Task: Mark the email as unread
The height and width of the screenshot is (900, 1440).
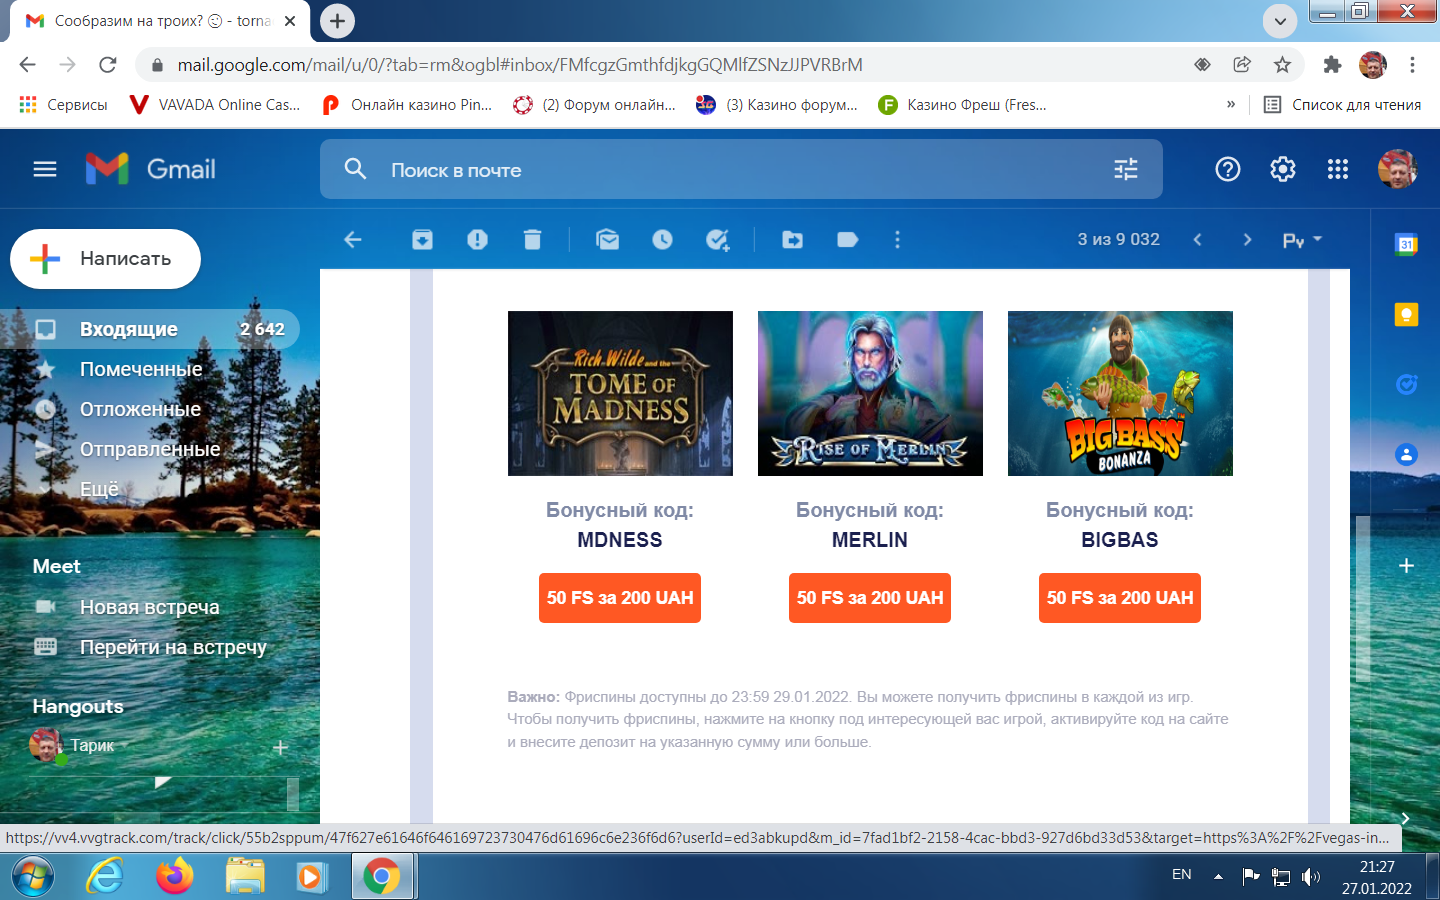Action: coord(607,239)
